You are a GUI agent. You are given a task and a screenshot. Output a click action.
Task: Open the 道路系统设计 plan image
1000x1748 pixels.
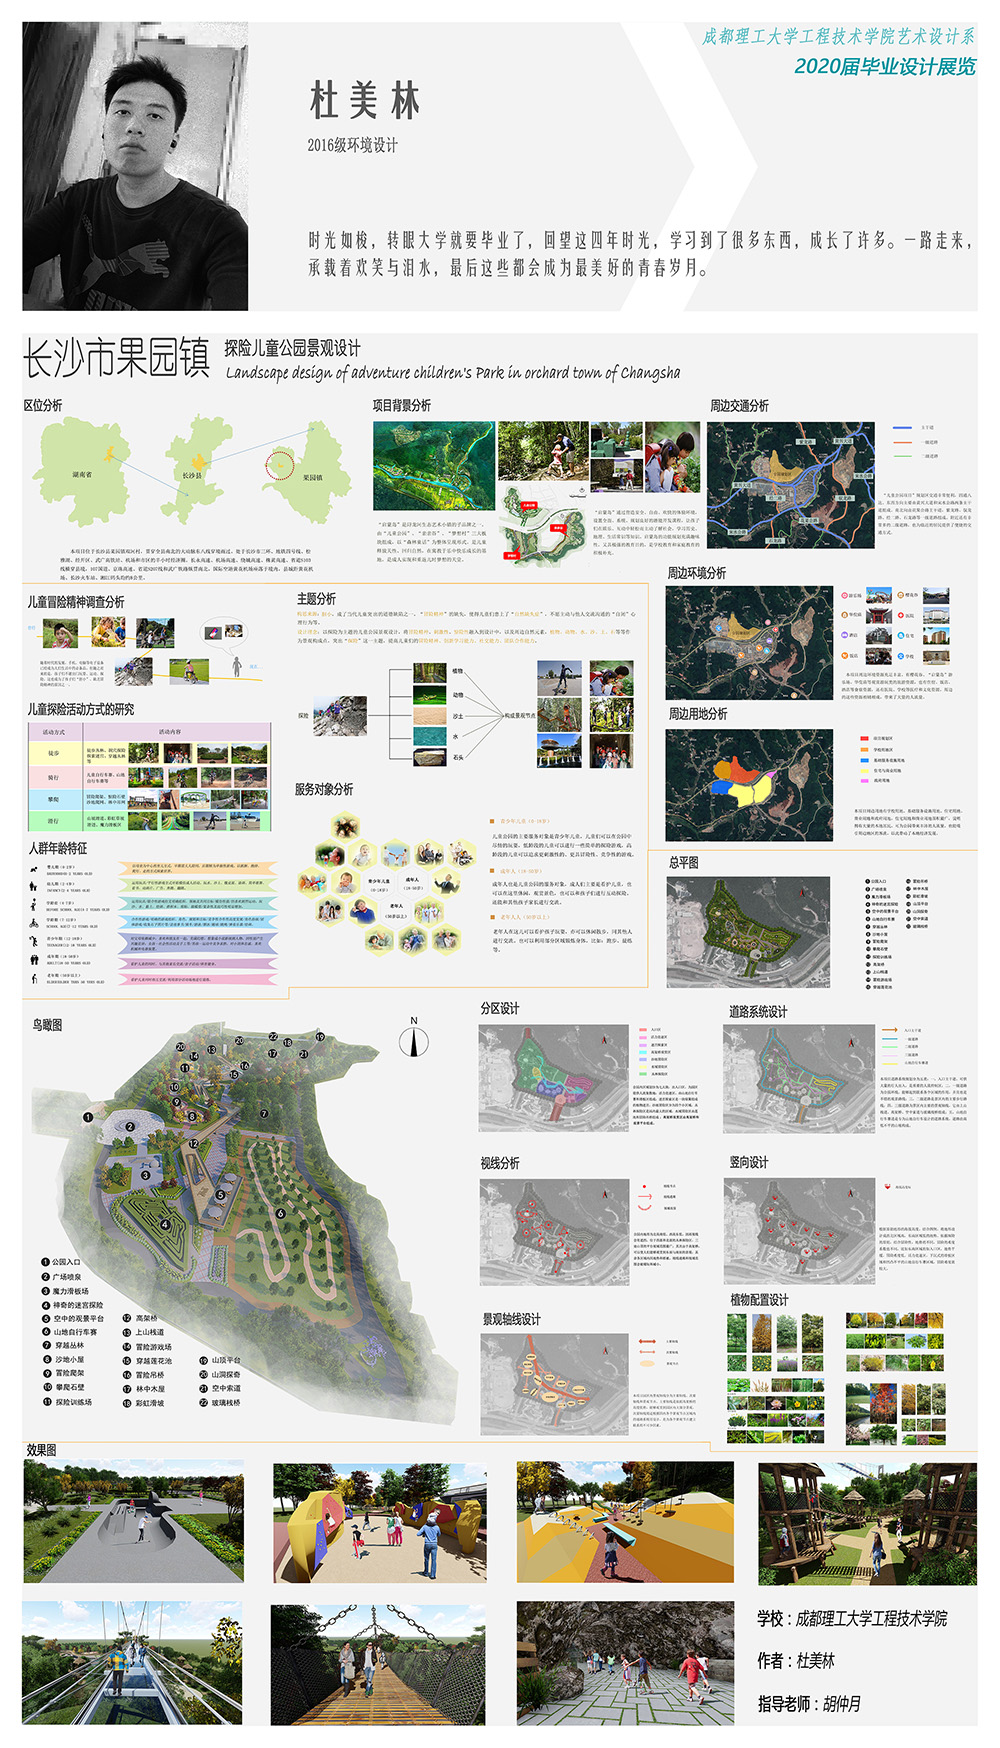point(799,1079)
